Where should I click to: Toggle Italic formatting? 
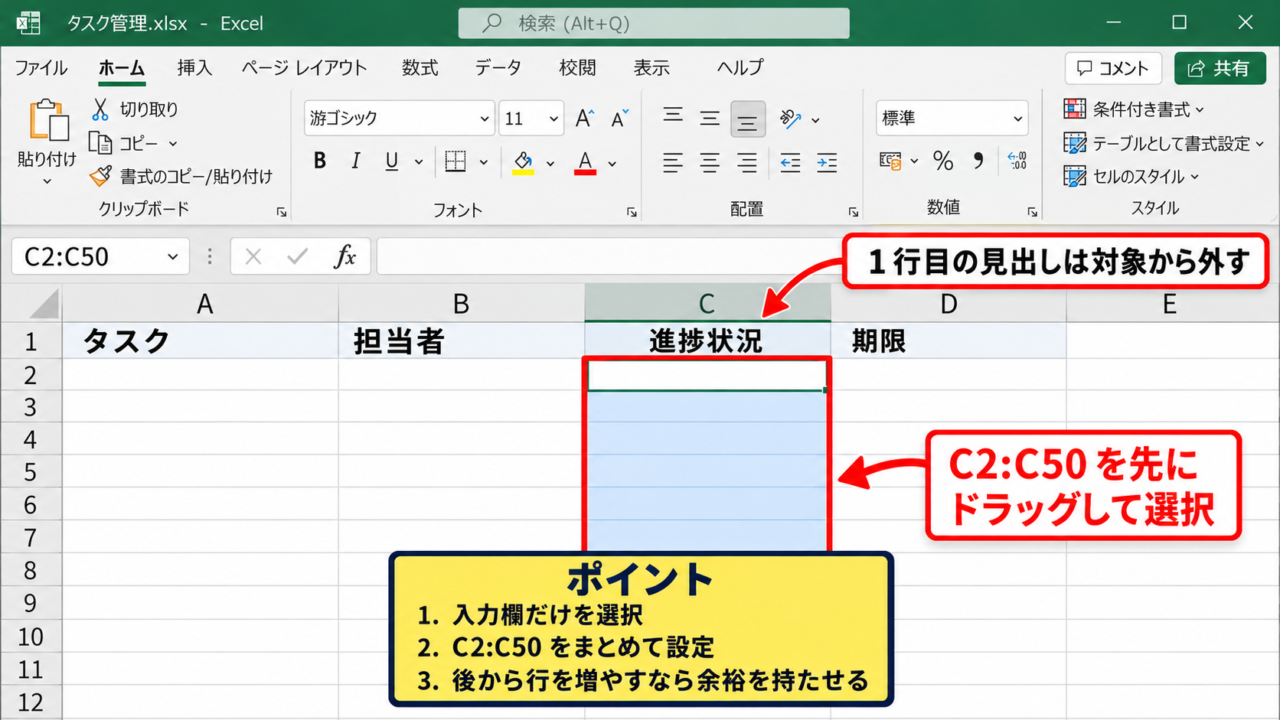(355, 161)
